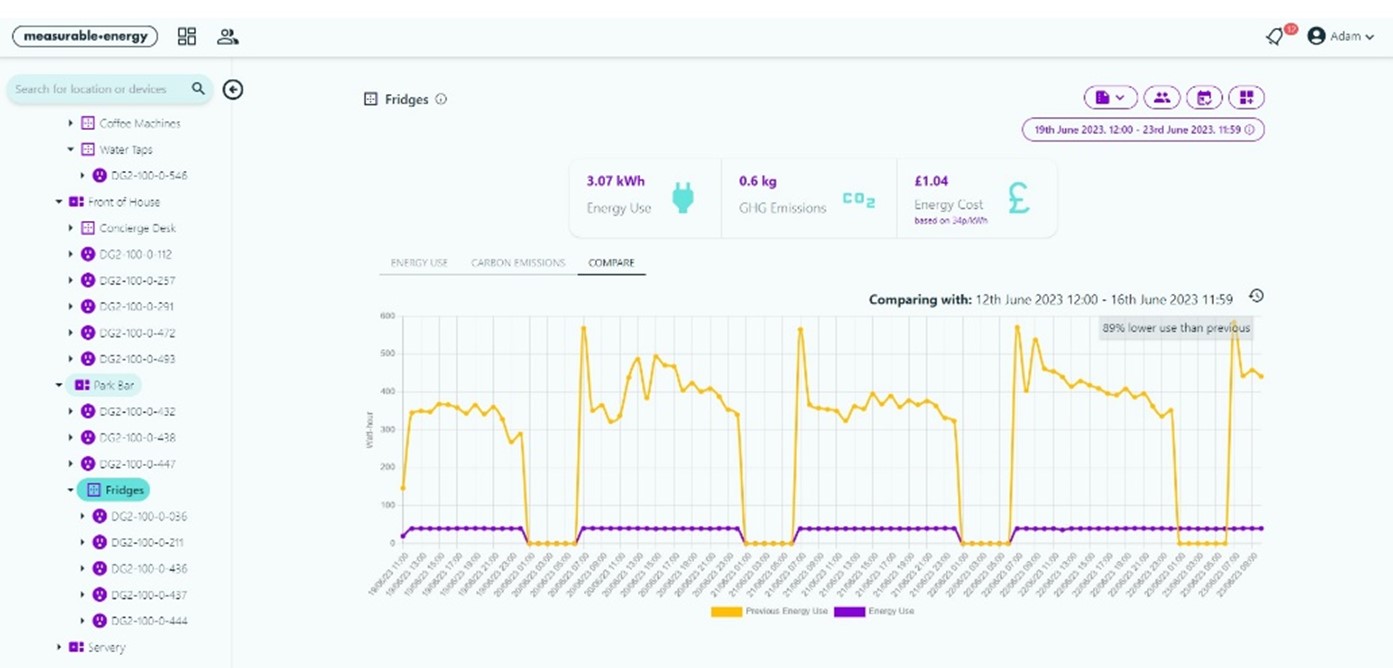Click info icon beside Fridges title

[x=441, y=99]
